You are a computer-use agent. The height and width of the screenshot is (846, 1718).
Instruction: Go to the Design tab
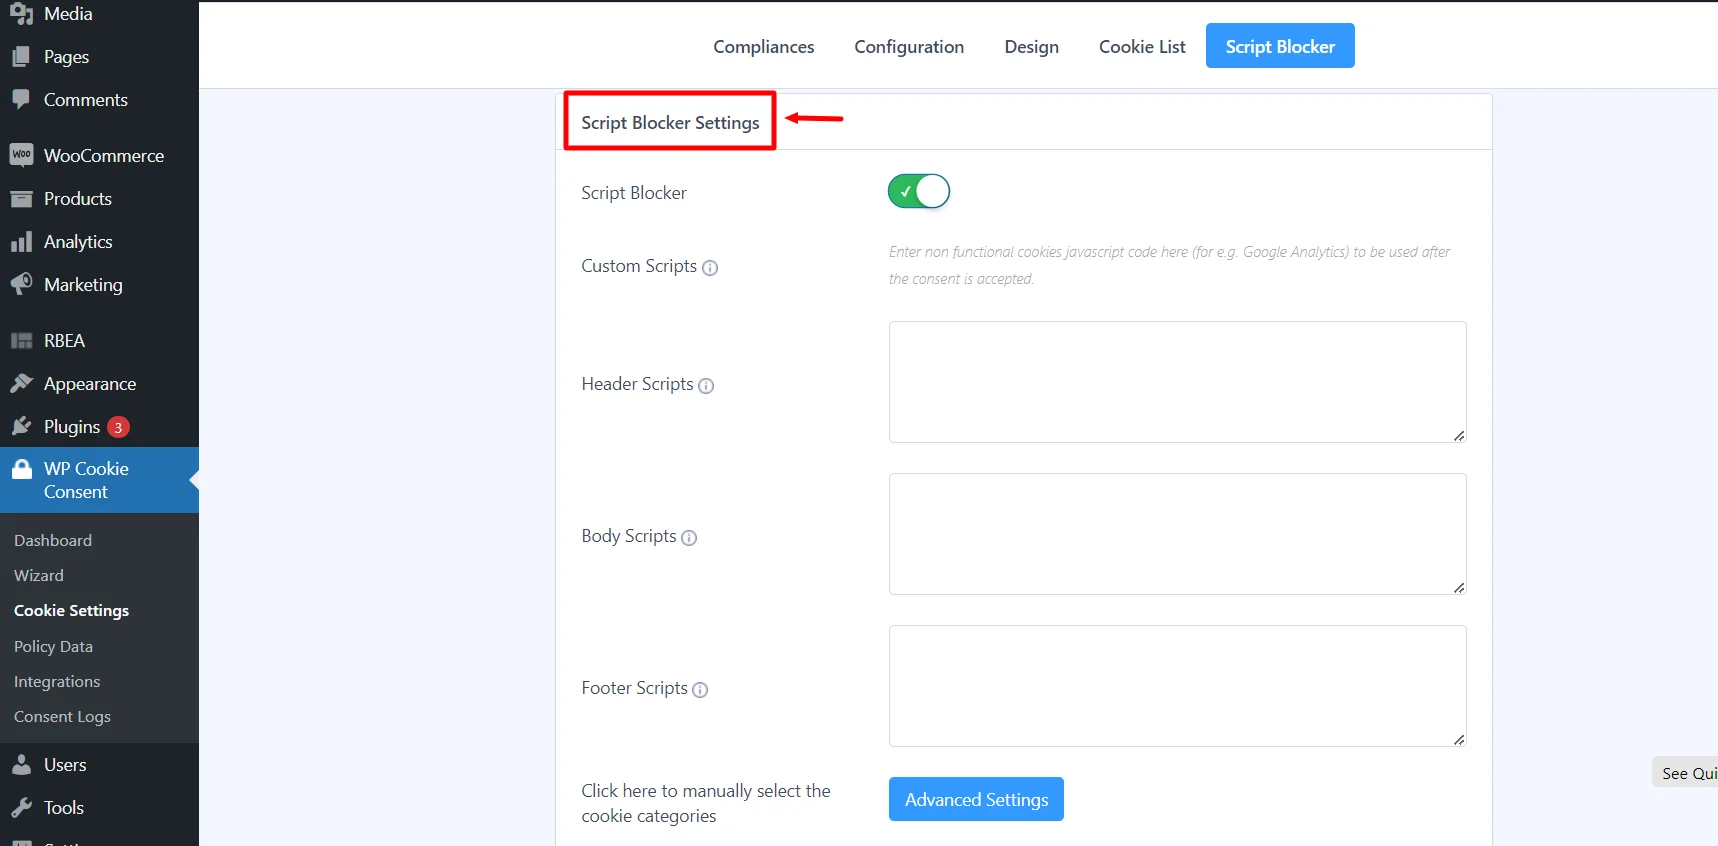point(1032,47)
